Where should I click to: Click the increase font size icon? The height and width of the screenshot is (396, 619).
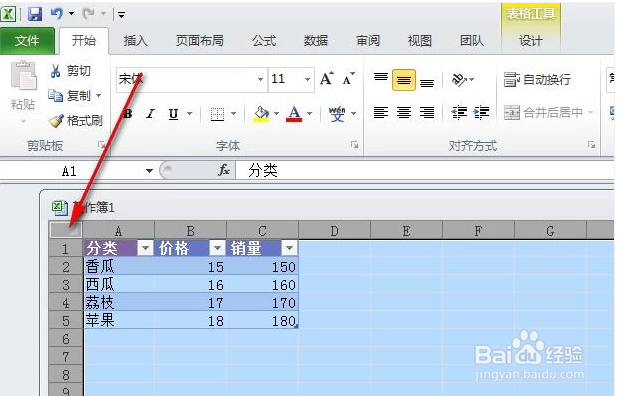[327, 79]
